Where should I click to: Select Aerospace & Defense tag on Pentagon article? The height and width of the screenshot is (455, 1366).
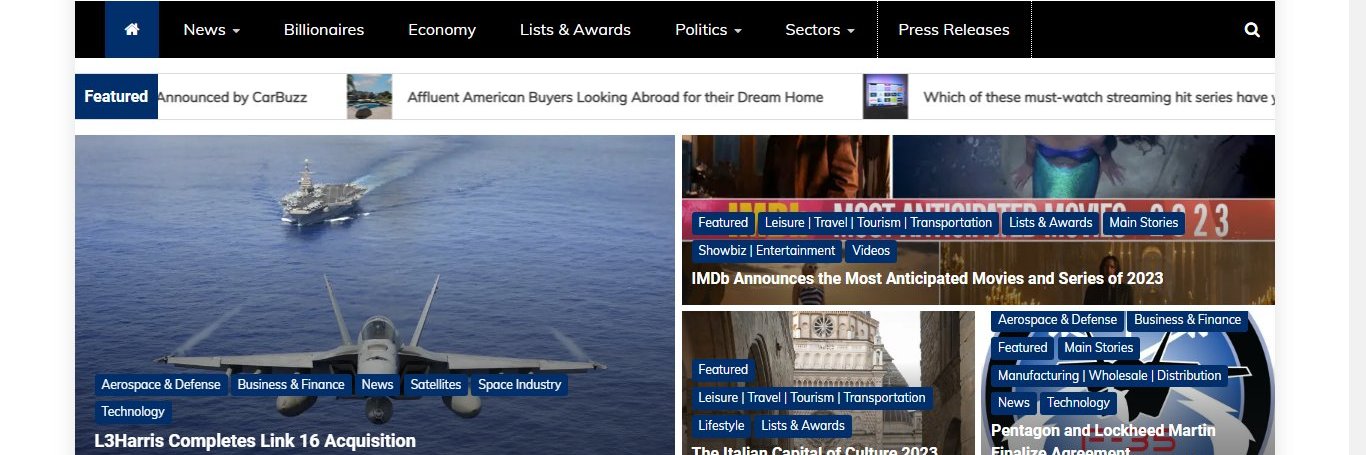(1057, 320)
